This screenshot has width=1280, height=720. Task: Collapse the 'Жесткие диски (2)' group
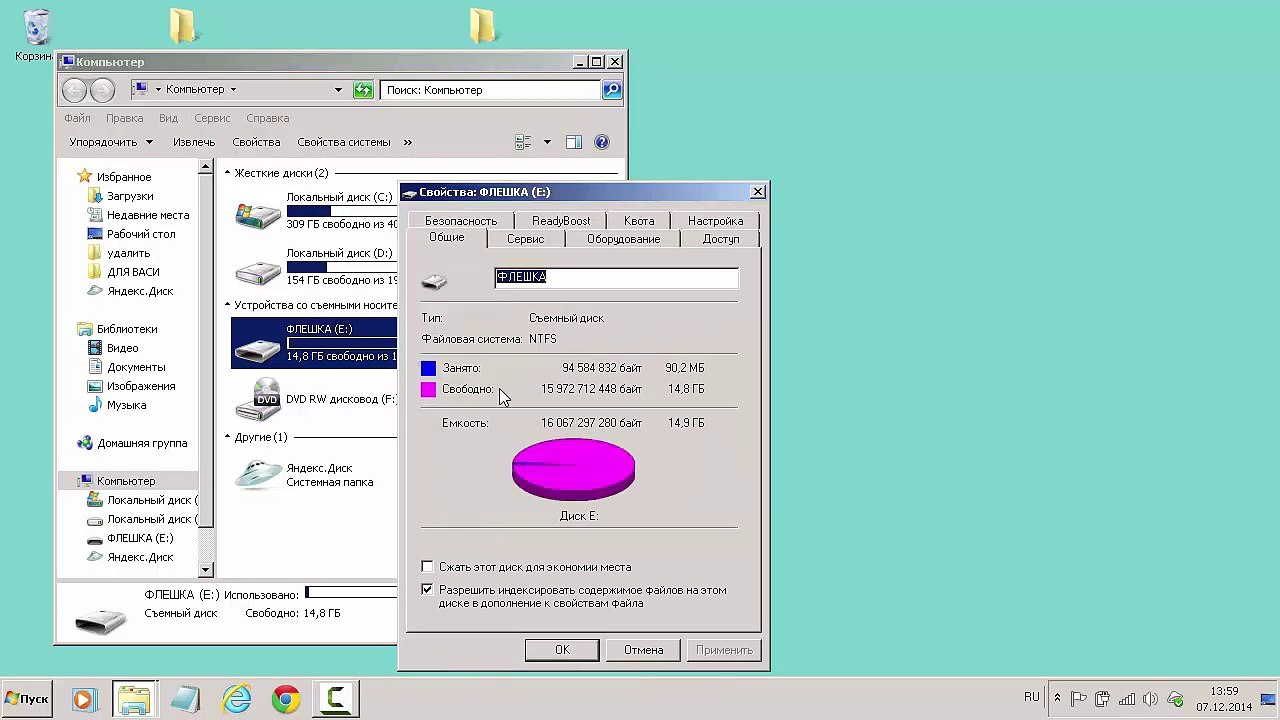click(x=227, y=173)
